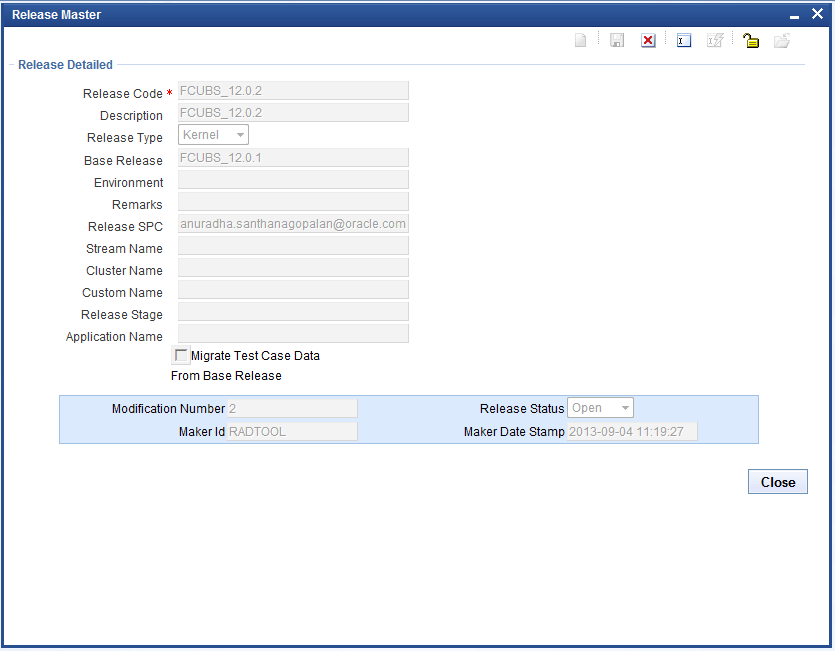Click the yellow Unlock padlock icon
835x651 pixels.
point(751,40)
